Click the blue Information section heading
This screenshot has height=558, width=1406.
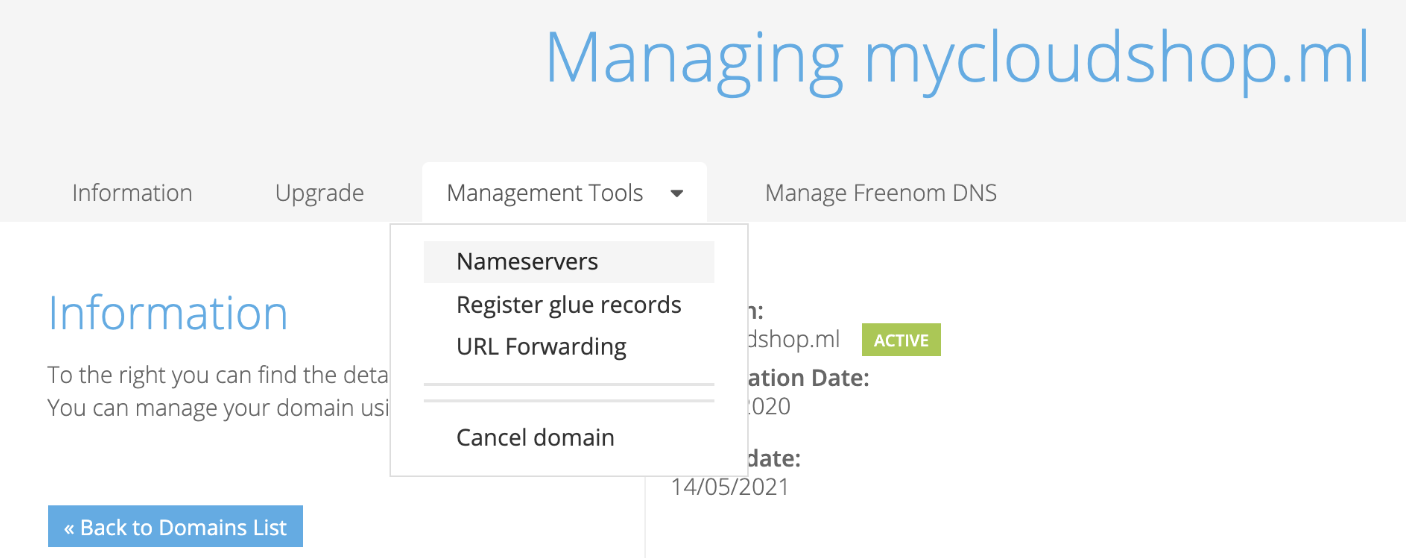tap(168, 313)
